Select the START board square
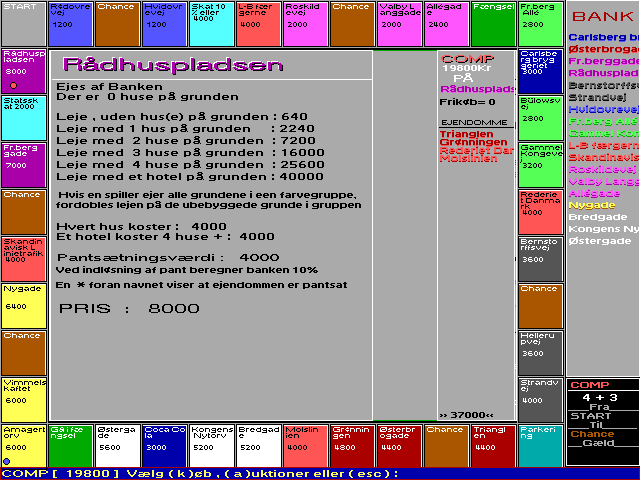 click(24, 24)
